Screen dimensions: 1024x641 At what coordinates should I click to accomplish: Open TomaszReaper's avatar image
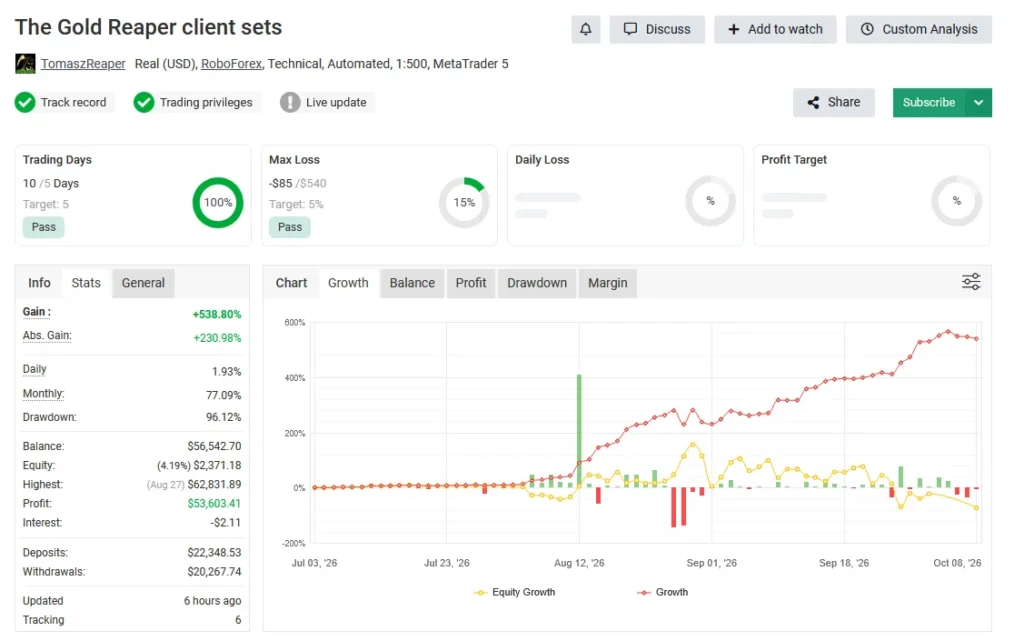(25, 64)
